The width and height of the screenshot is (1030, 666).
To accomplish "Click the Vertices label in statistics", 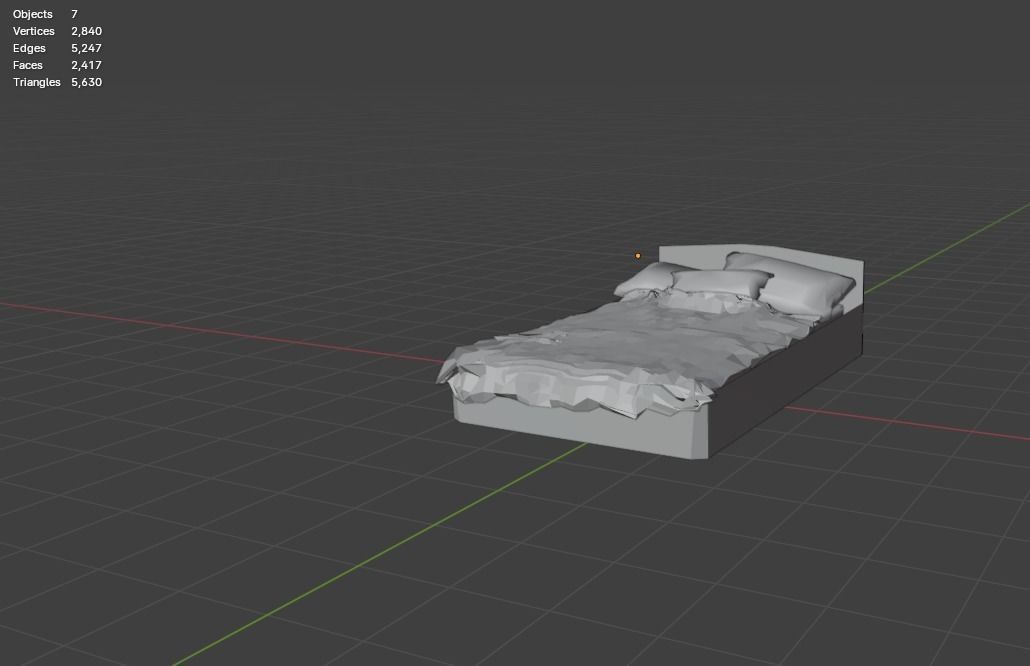I will point(34,31).
